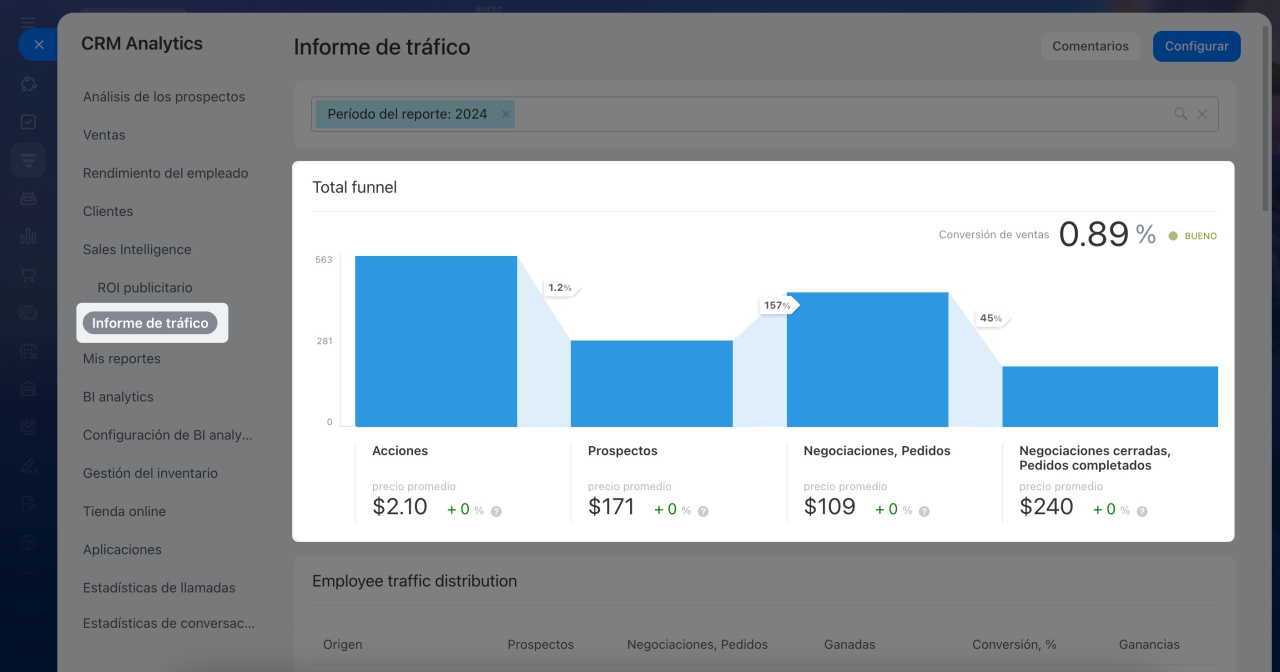
Task: Click the help icon next to Acciones percentage
Action: pyautogui.click(x=496, y=511)
